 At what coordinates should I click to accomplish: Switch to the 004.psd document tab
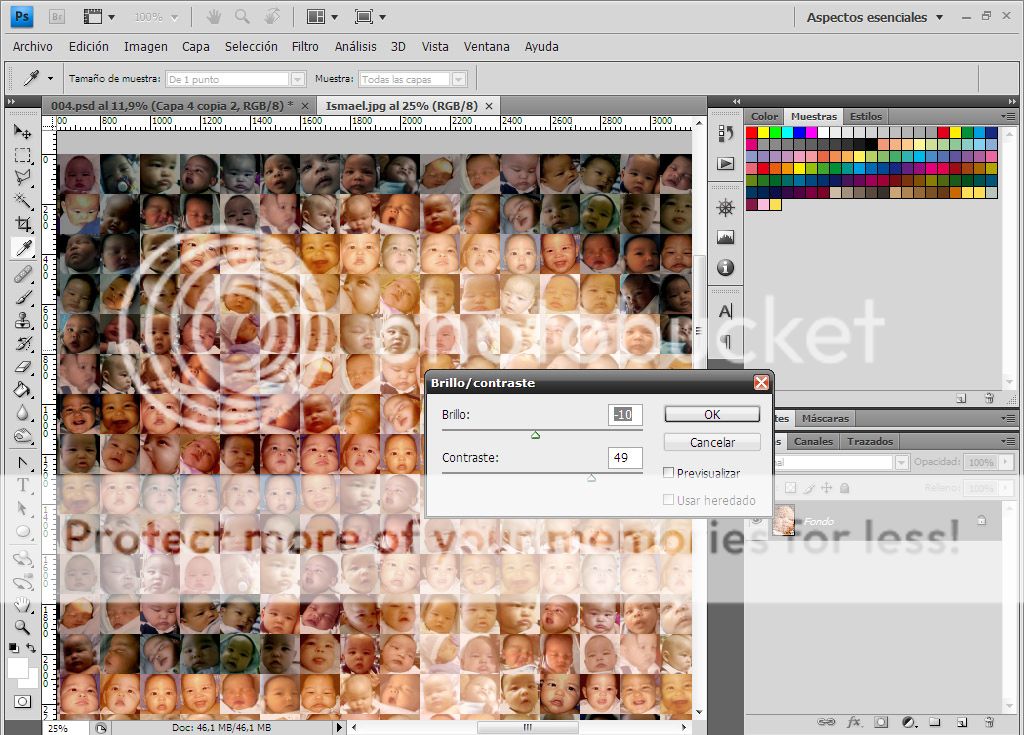click(x=172, y=105)
